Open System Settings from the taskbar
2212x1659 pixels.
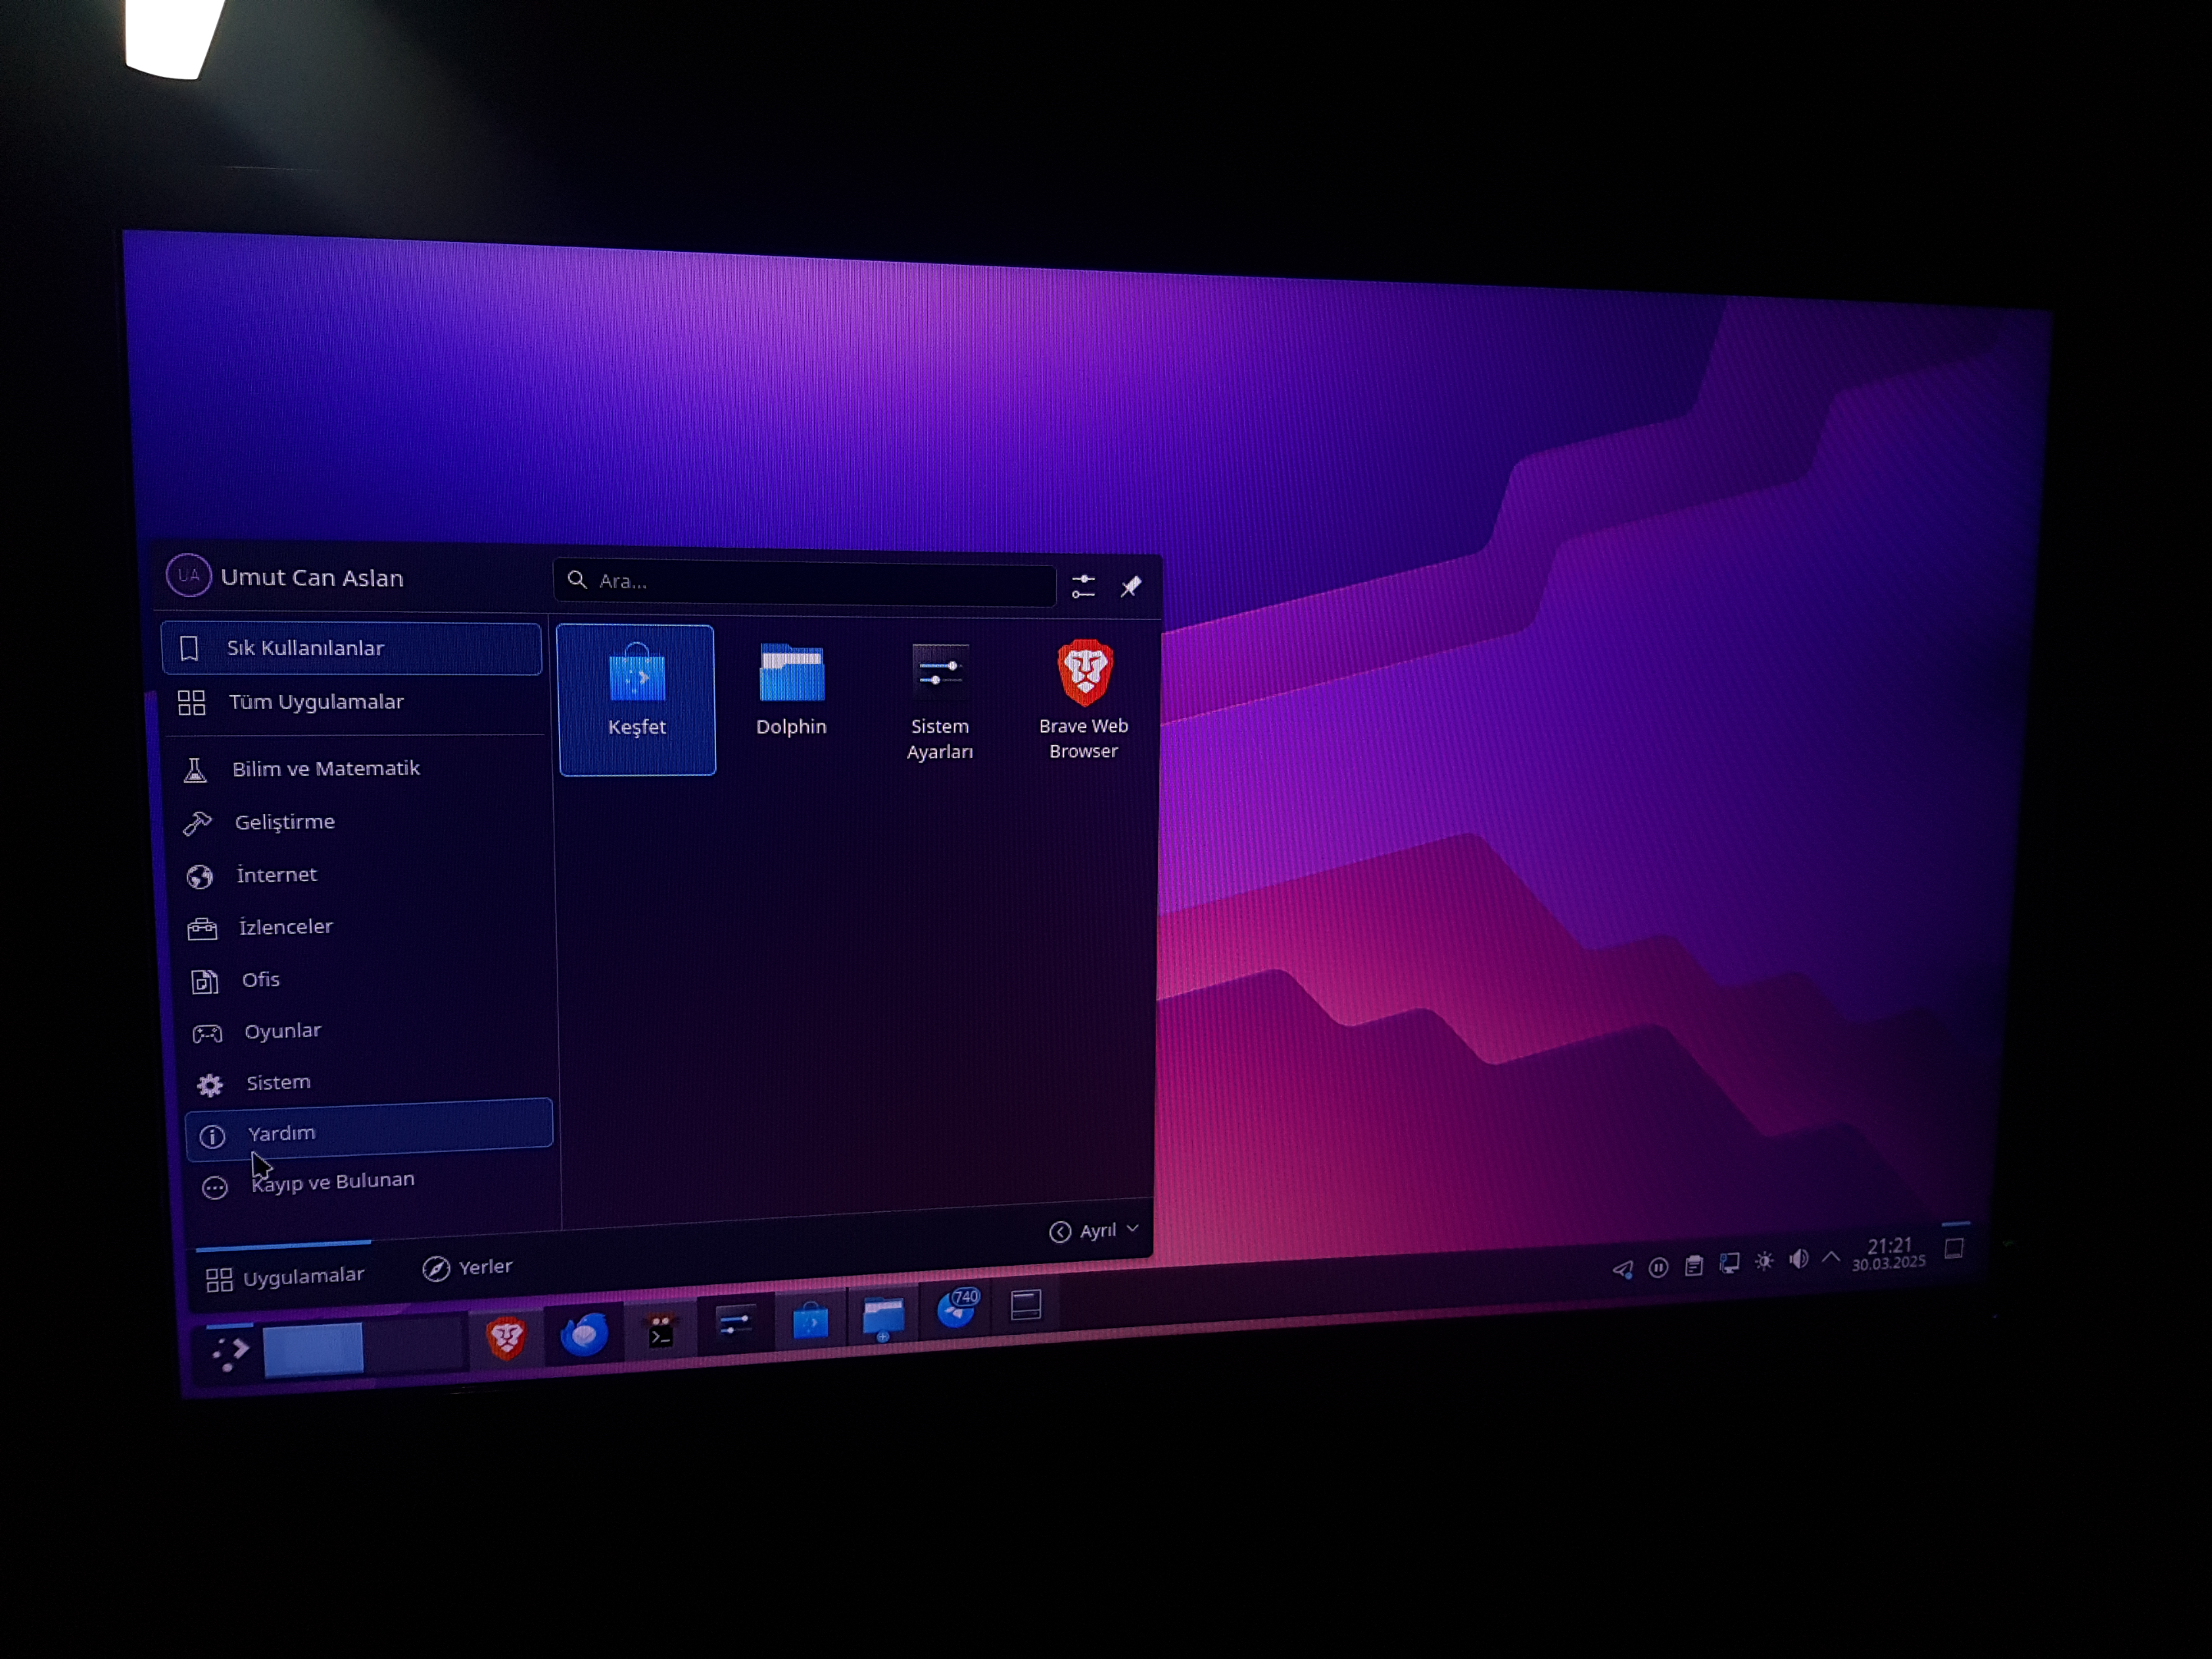pyautogui.click(x=735, y=1325)
